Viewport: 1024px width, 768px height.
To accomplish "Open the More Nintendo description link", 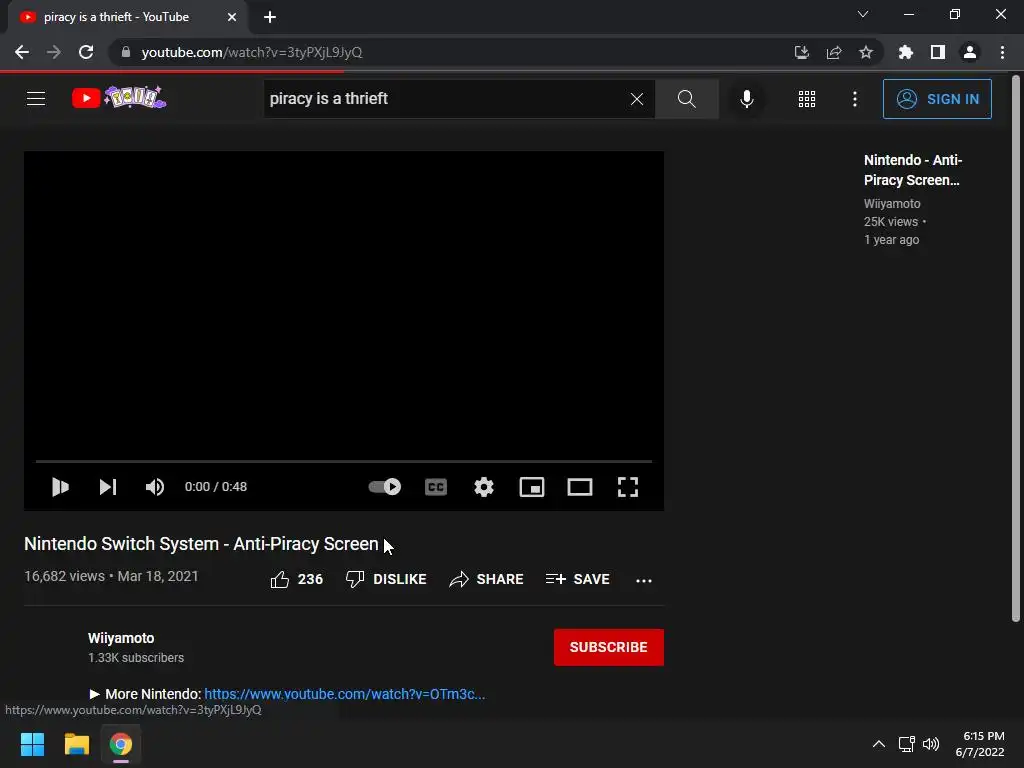I will tap(344, 694).
